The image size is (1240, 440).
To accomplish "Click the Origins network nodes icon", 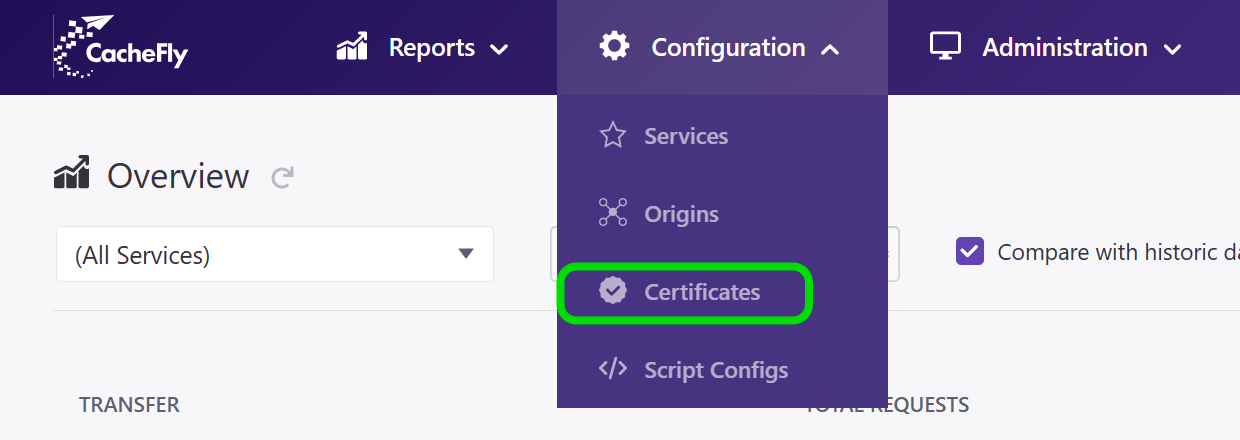I will point(612,213).
